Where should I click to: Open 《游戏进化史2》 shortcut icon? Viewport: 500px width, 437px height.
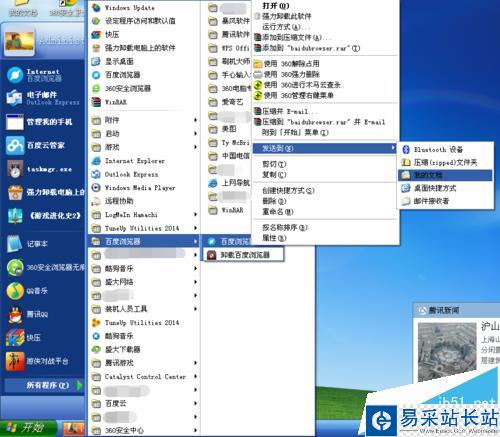(15, 216)
